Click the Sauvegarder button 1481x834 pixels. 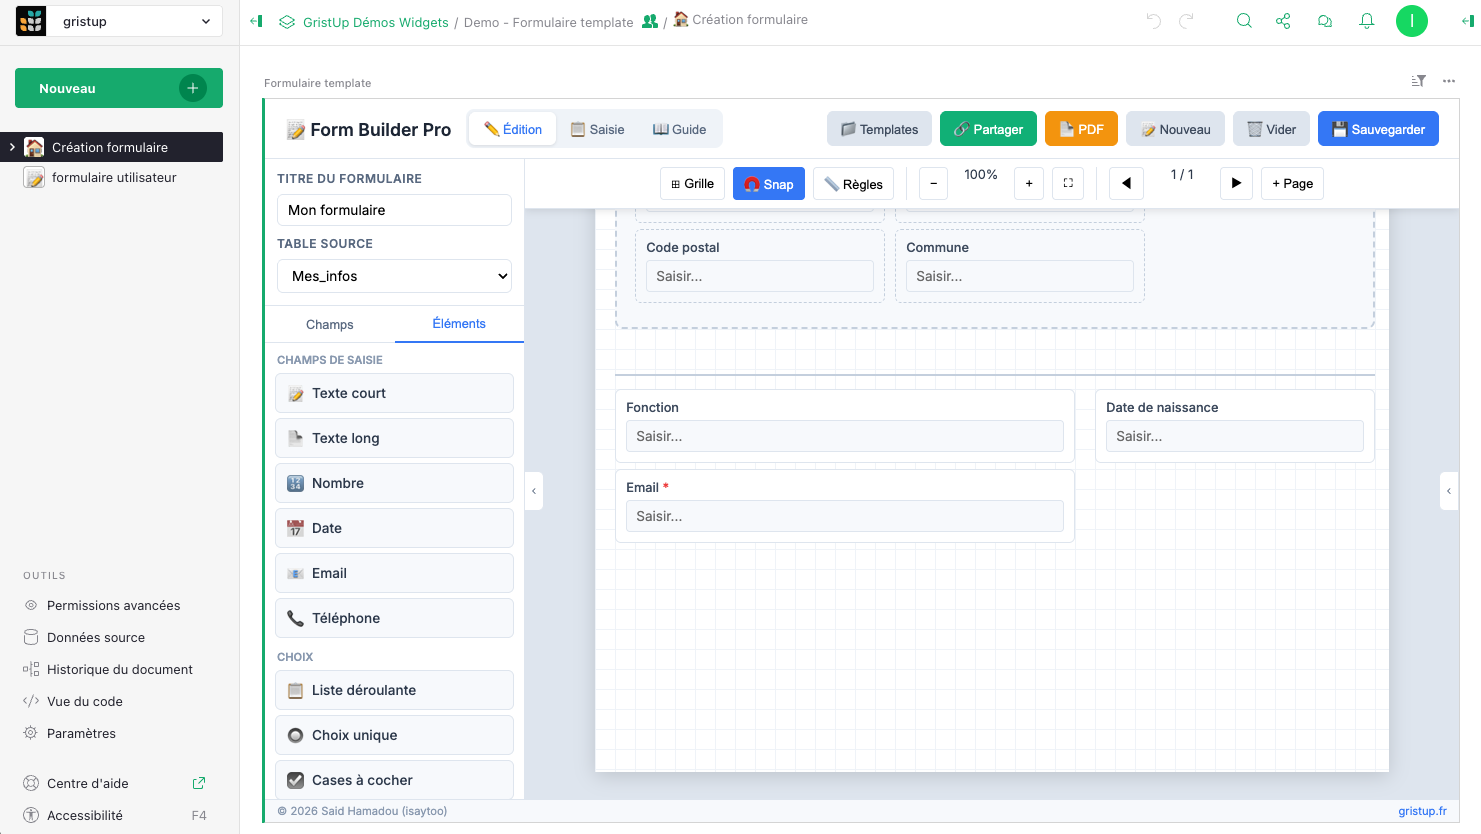click(x=1377, y=129)
